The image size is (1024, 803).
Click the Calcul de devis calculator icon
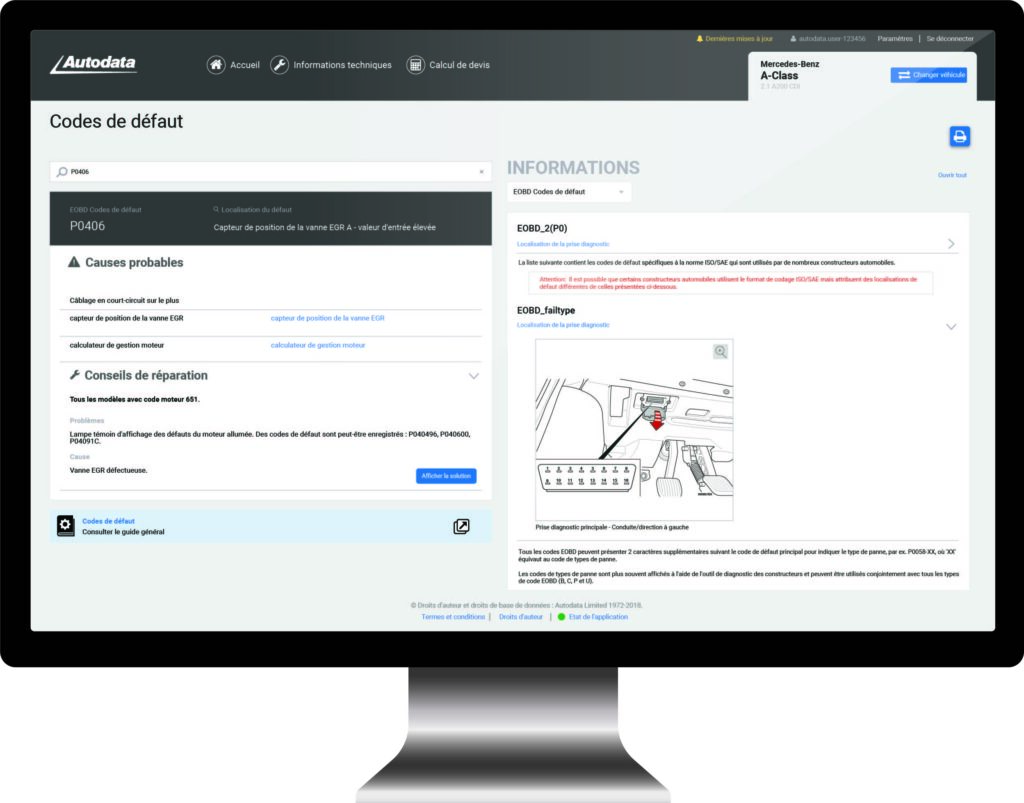click(415, 65)
